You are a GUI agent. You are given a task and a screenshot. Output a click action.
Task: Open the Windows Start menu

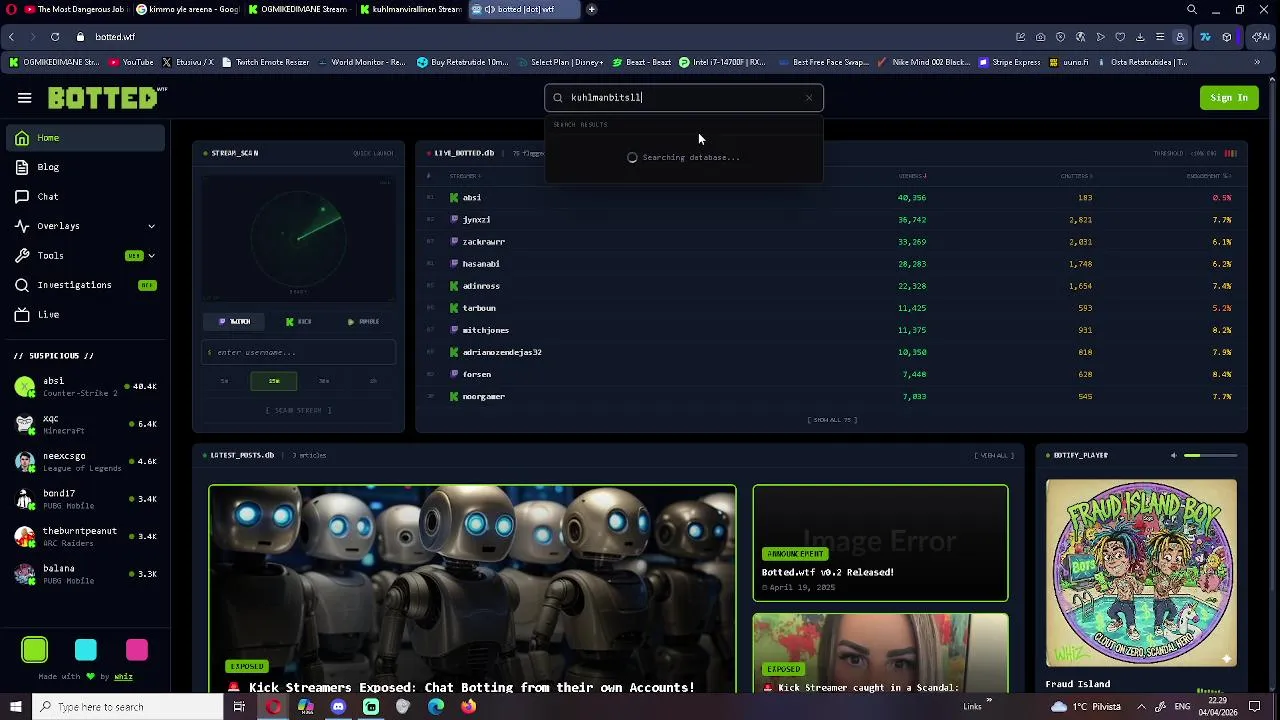tap(16, 707)
